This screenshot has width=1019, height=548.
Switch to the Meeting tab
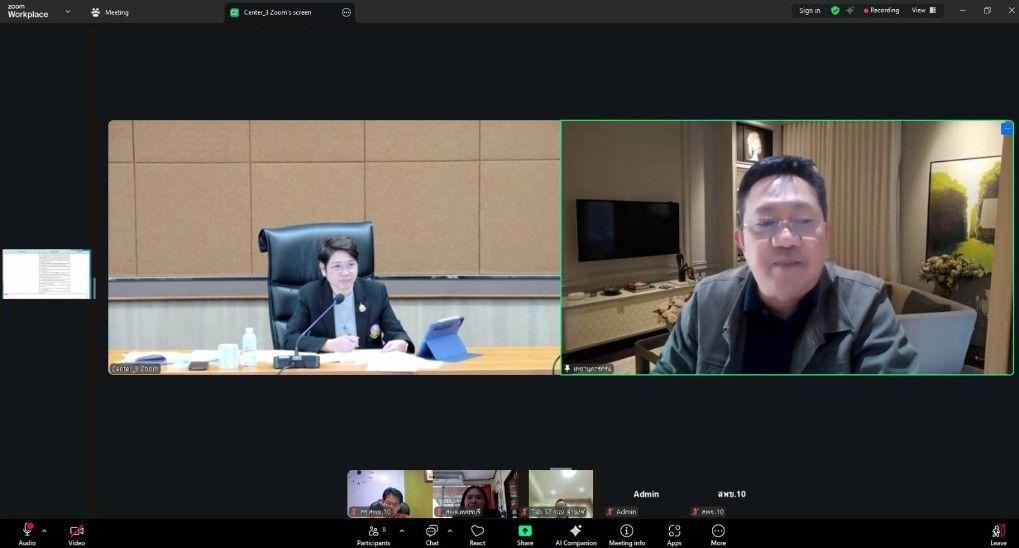pyautogui.click(x=110, y=12)
